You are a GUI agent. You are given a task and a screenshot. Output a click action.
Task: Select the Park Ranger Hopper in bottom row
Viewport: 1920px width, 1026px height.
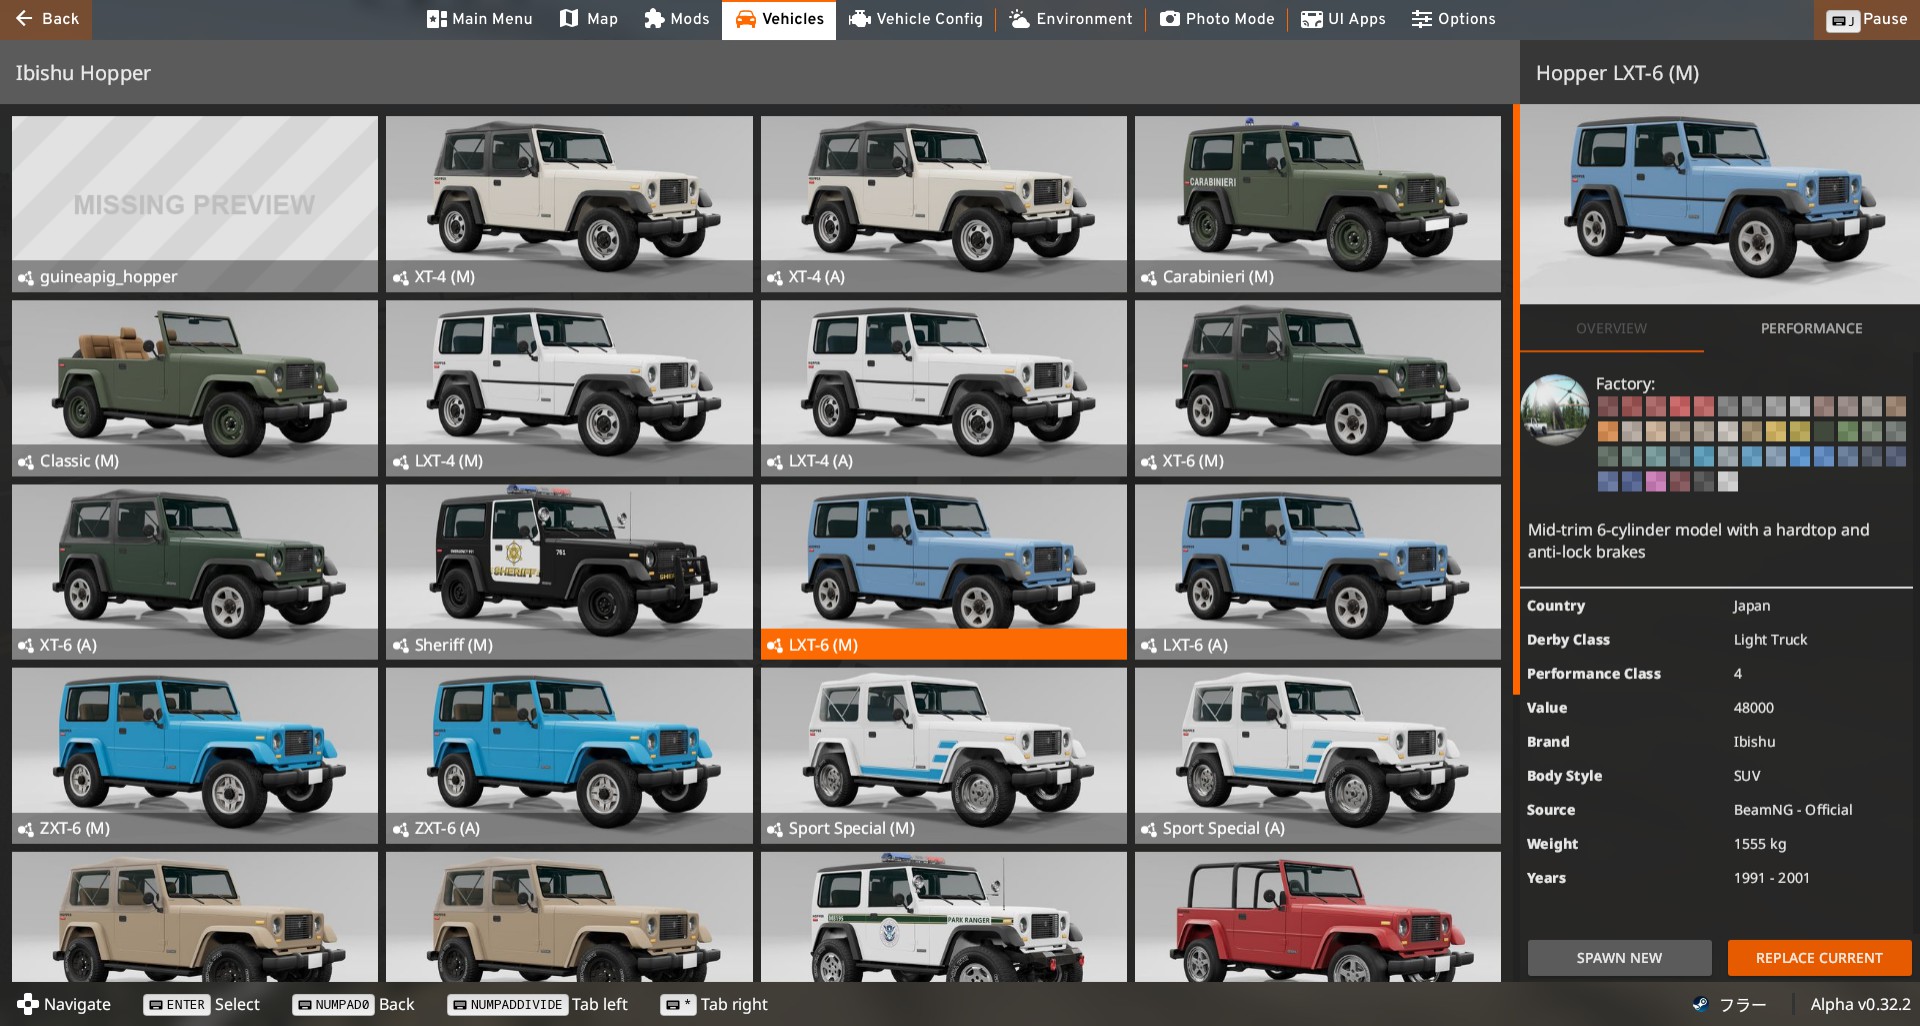click(943, 917)
